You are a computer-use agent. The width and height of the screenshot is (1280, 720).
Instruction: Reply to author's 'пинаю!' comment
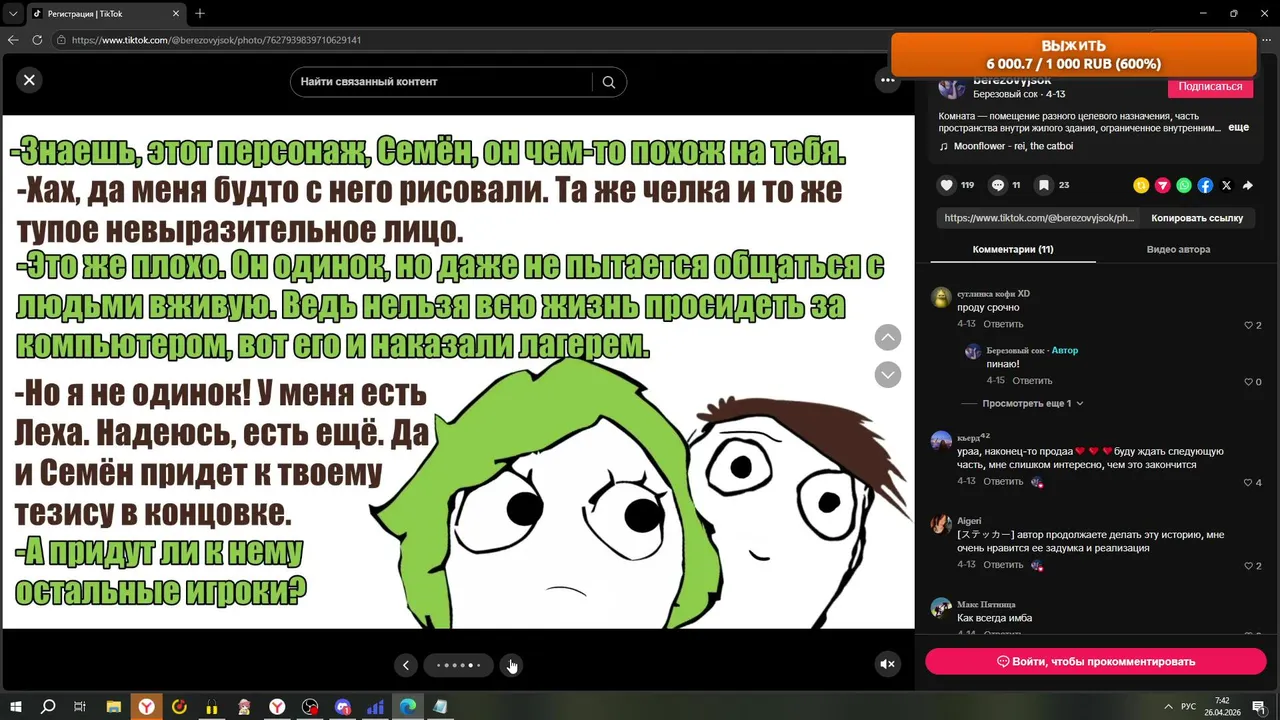point(1032,381)
